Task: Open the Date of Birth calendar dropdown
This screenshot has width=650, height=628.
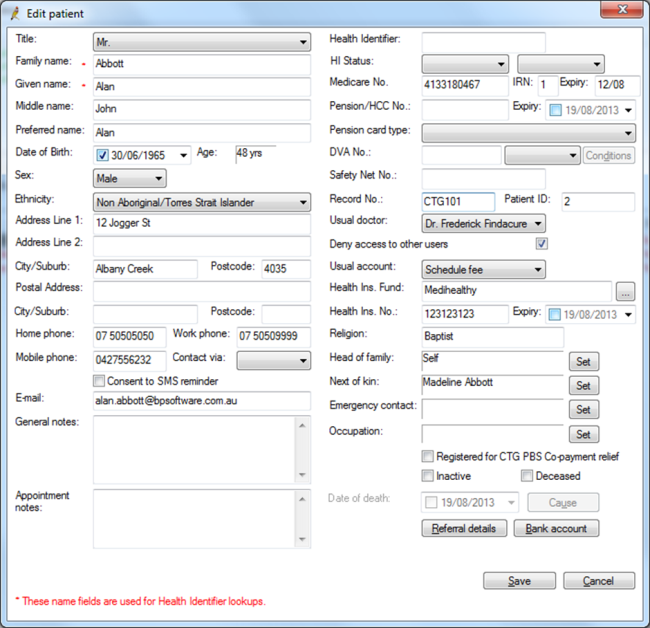Action: (x=183, y=156)
